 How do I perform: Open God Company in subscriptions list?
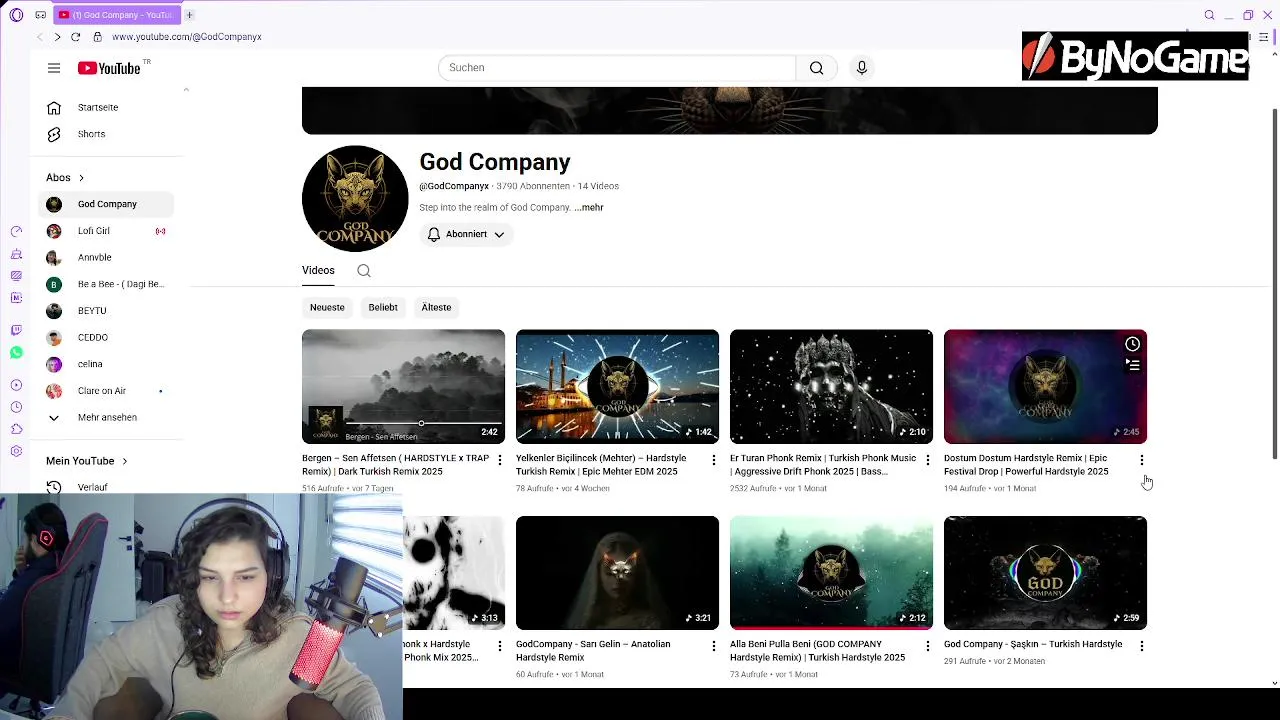(107, 204)
